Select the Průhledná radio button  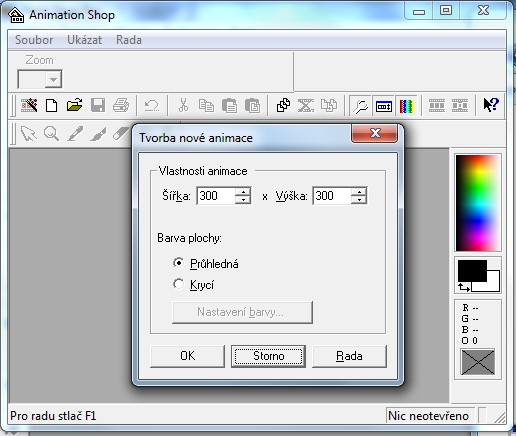click(179, 263)
